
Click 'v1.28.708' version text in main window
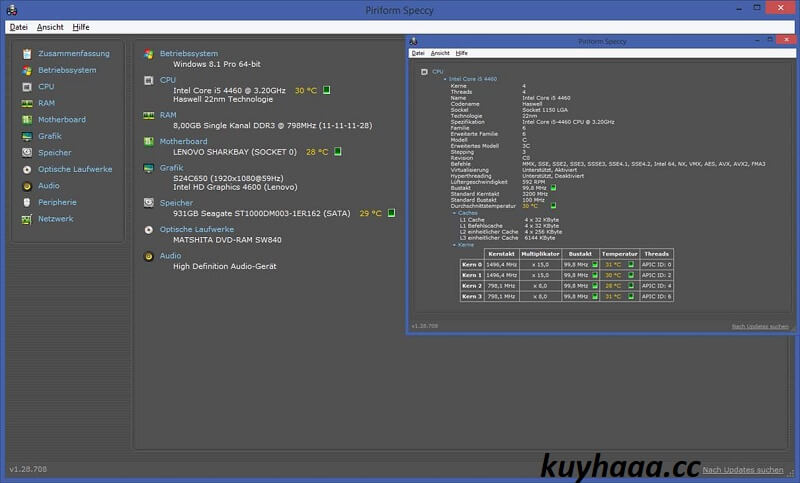point(28,469)
